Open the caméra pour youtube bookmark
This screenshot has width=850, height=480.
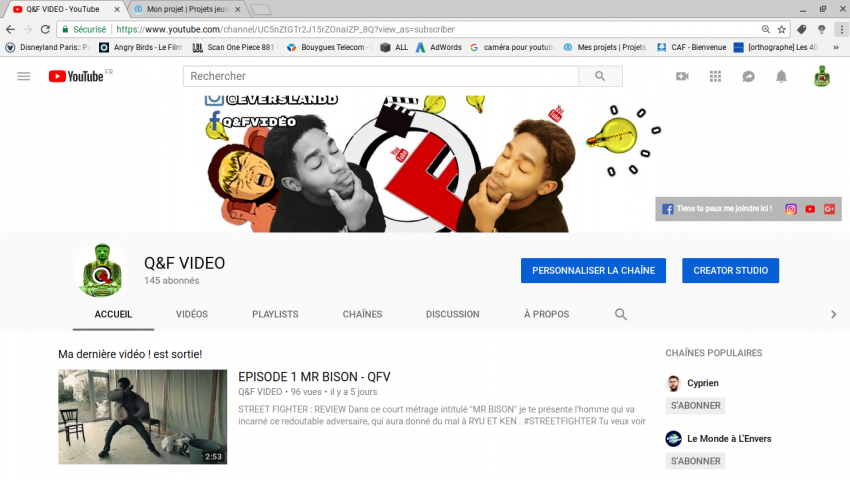coord(512,47)
